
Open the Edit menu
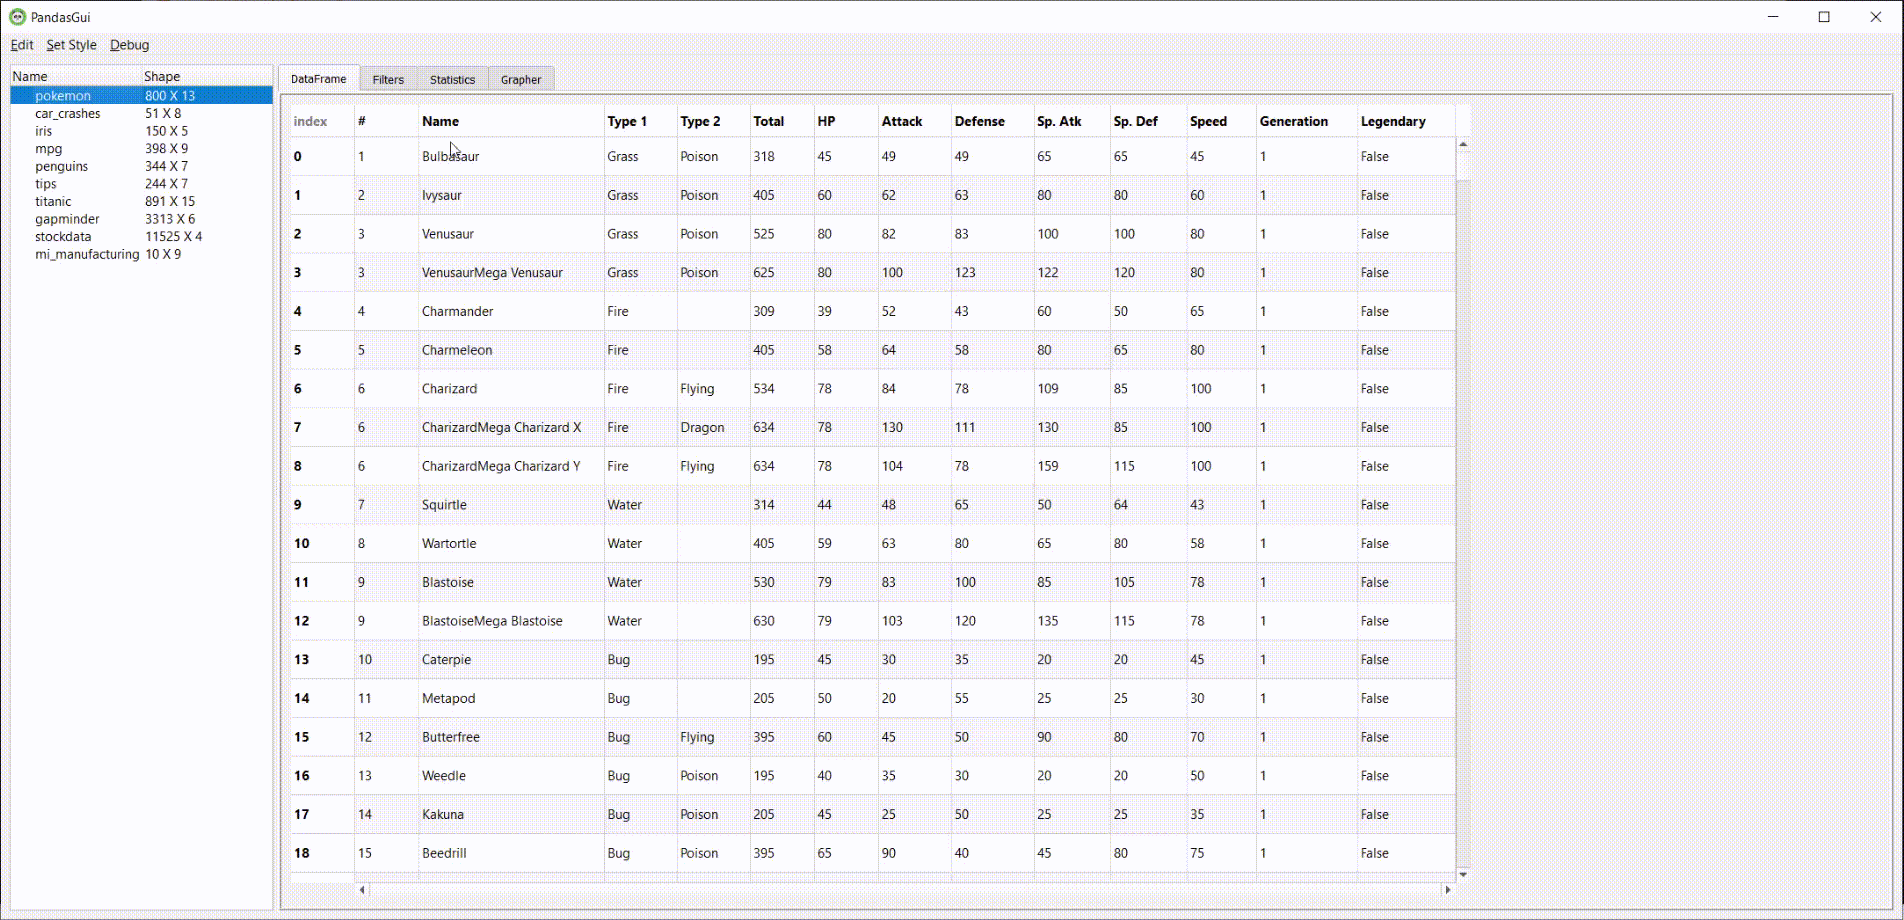(22, 45)
